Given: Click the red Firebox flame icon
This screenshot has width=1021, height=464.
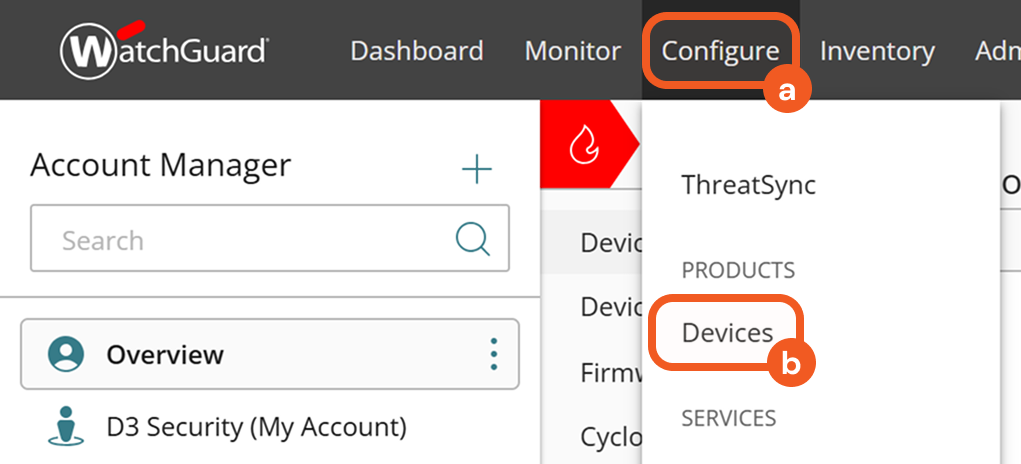Looking at the screenshot, I should pos(581,146).
